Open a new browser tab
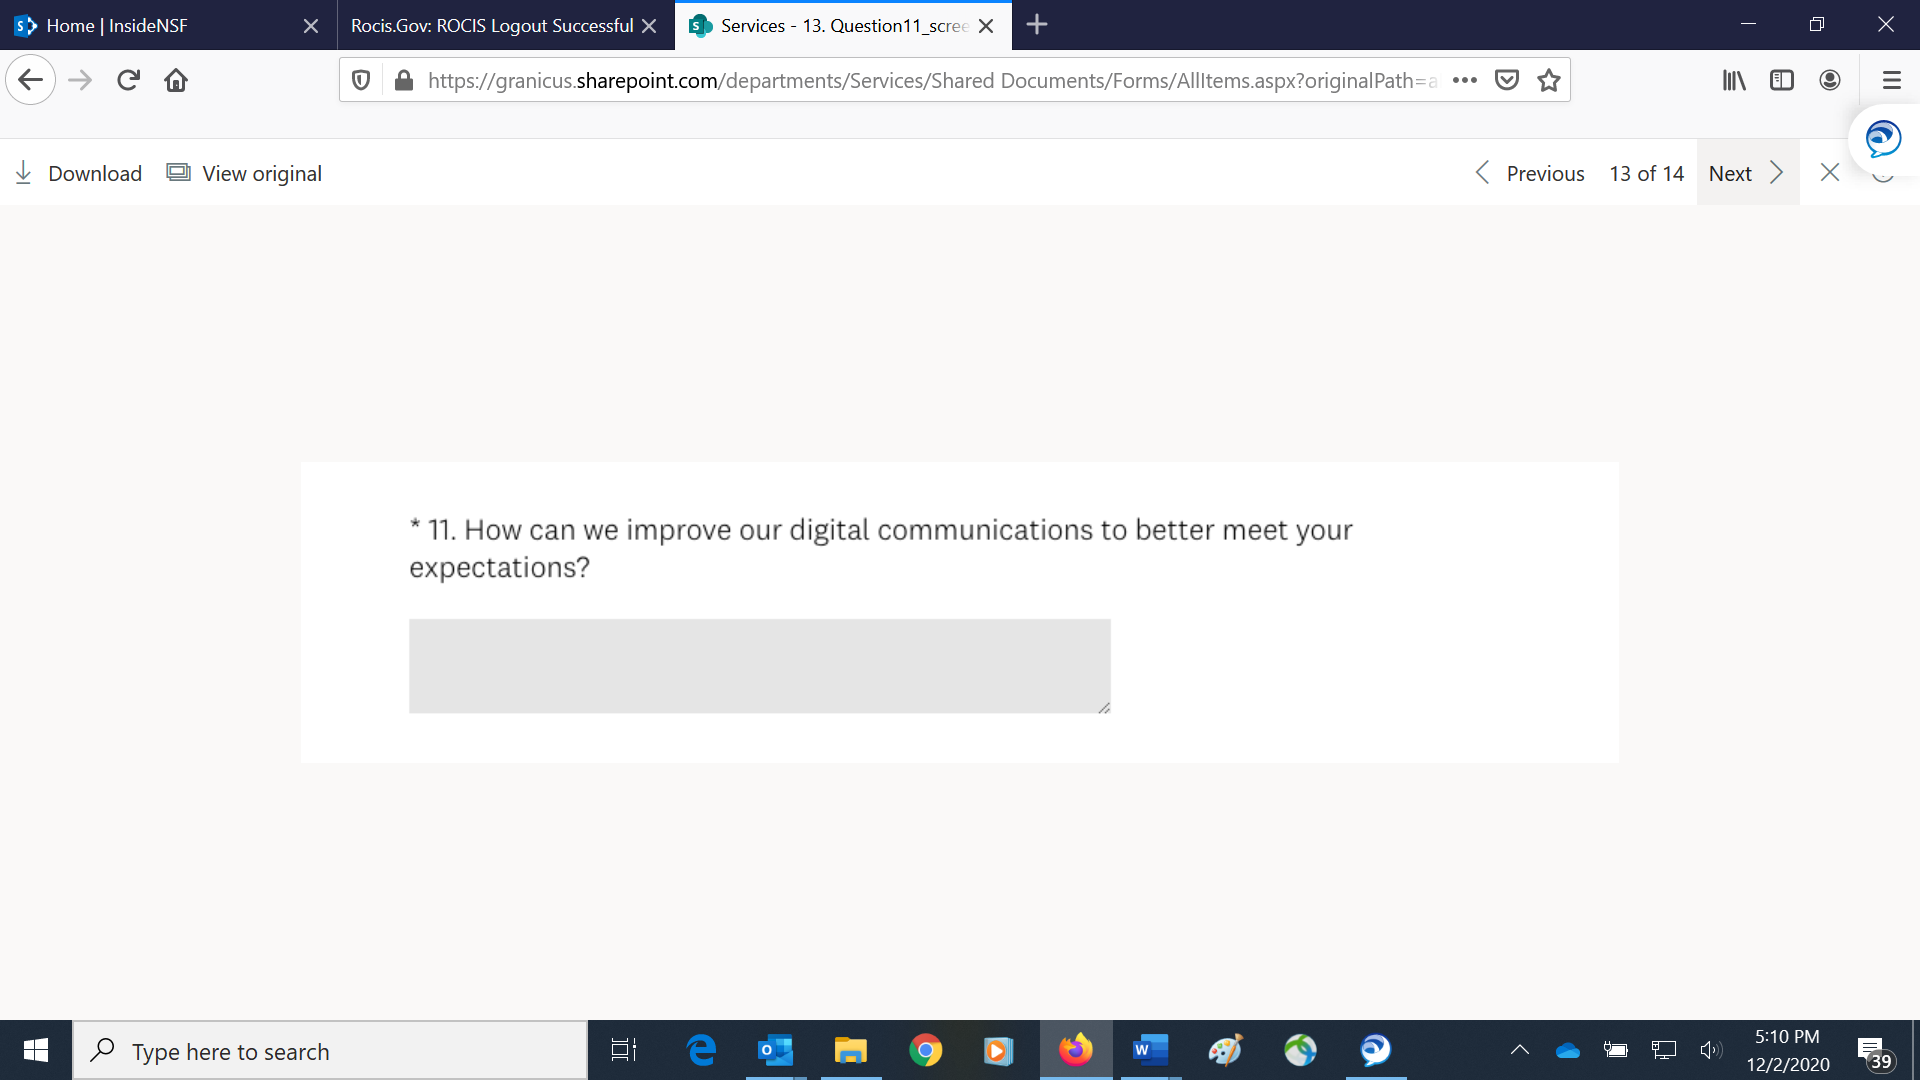 1037,25
